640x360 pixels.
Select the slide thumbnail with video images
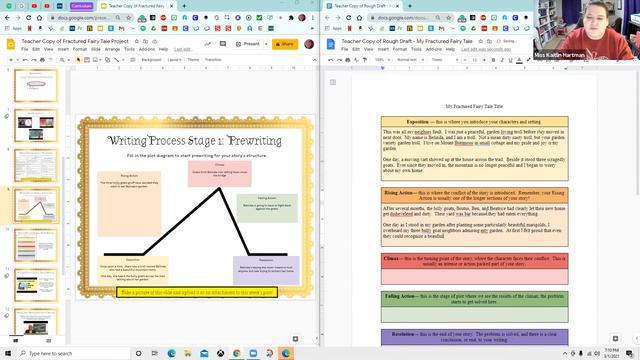36,125
